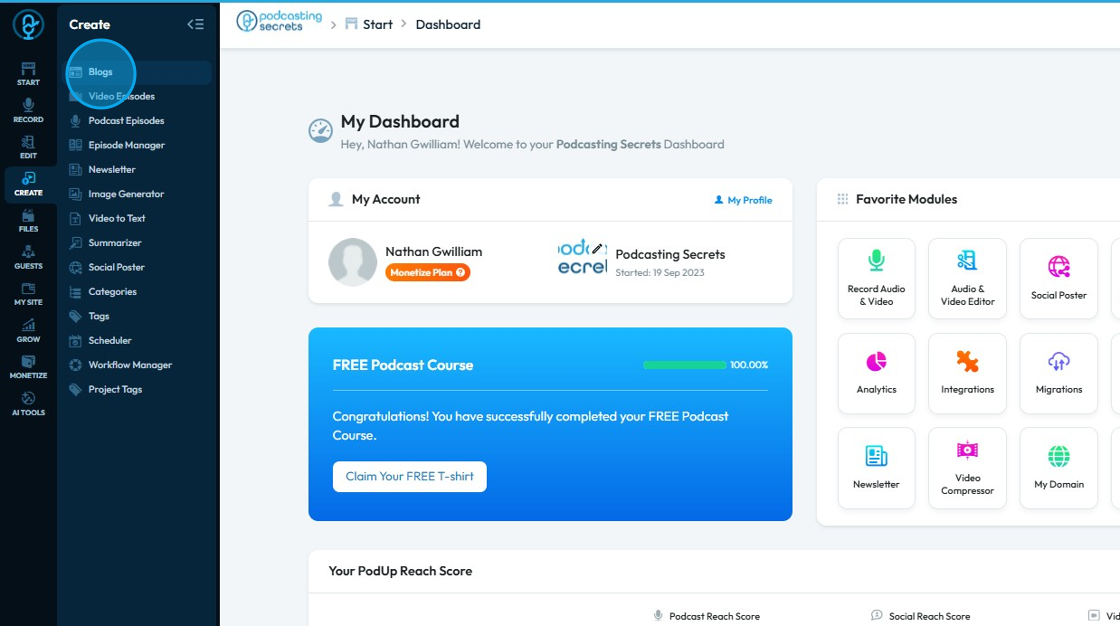Click the My Dashboard gauge icon
Screen dimensions: 1120x626
pos(321,131)
